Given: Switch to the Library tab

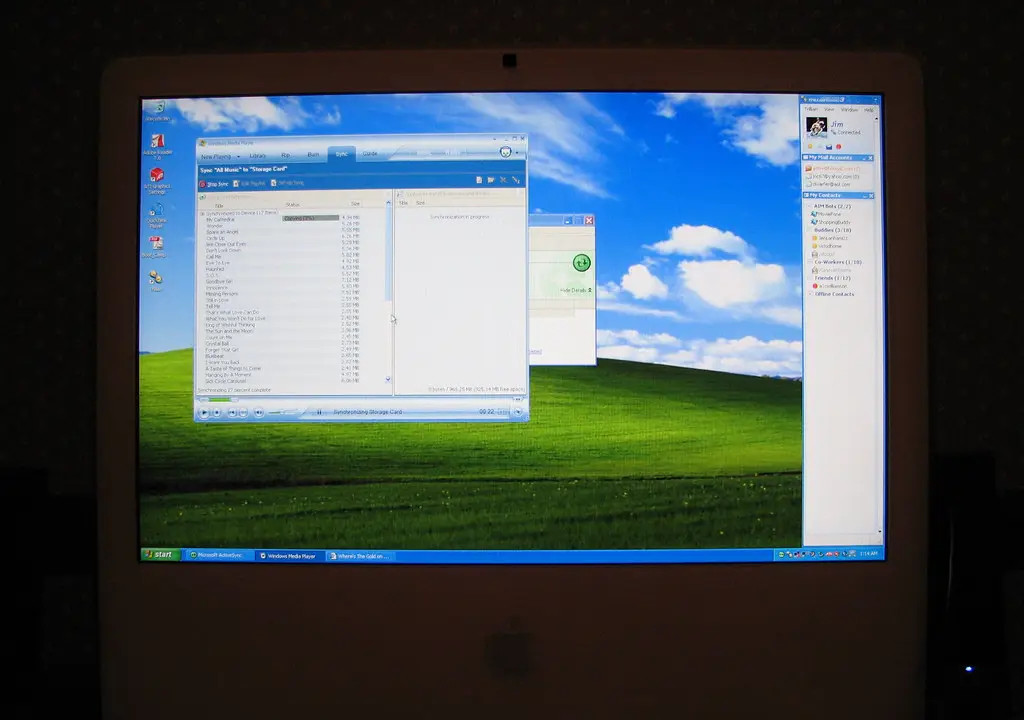Looking at the screenshot, I should 257,155.
